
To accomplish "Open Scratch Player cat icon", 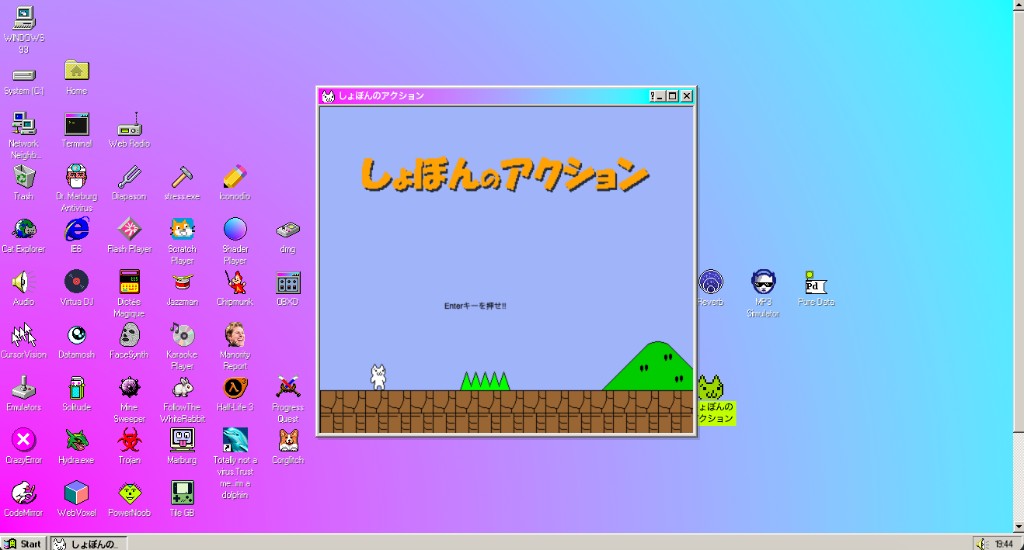I will [x=182, y=229].
